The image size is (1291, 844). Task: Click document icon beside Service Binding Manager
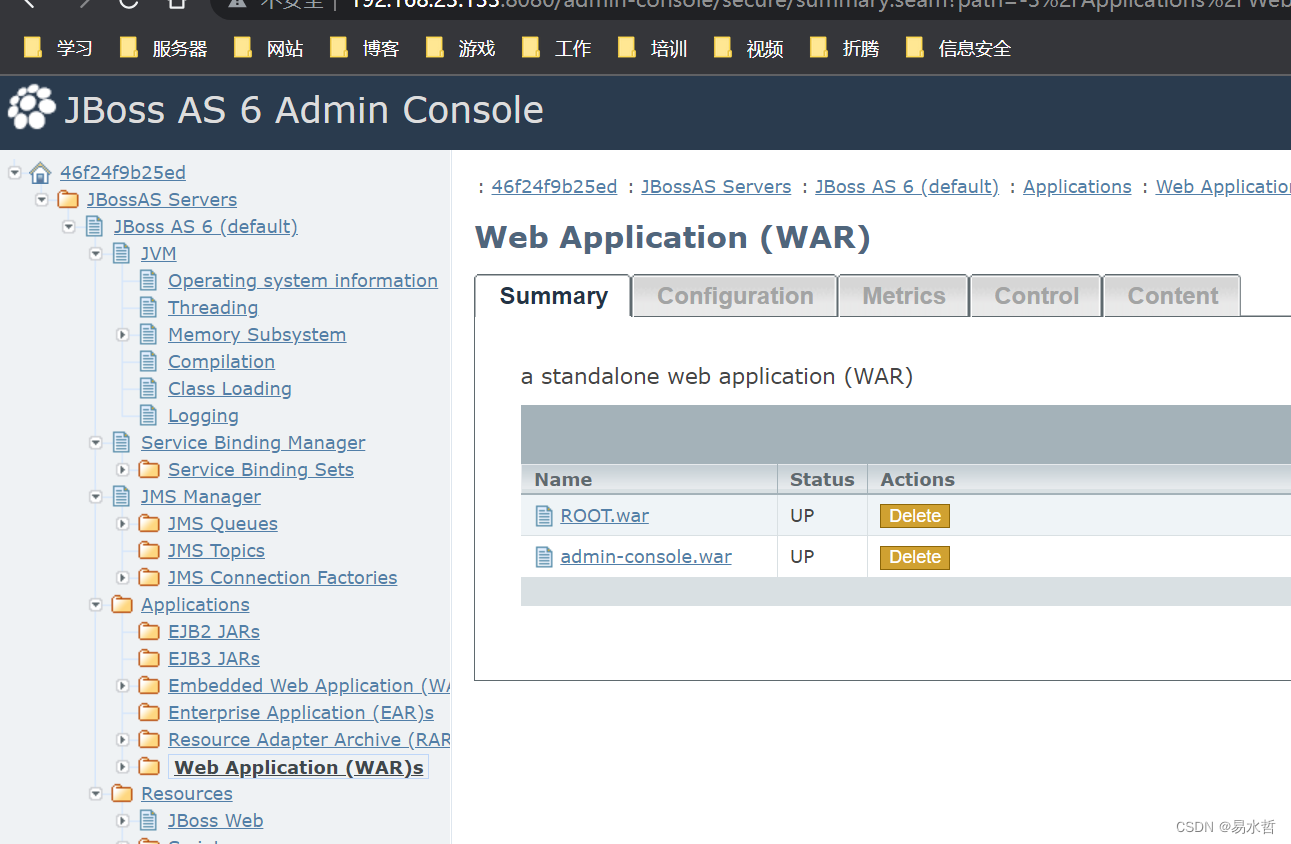pos(122,443)
